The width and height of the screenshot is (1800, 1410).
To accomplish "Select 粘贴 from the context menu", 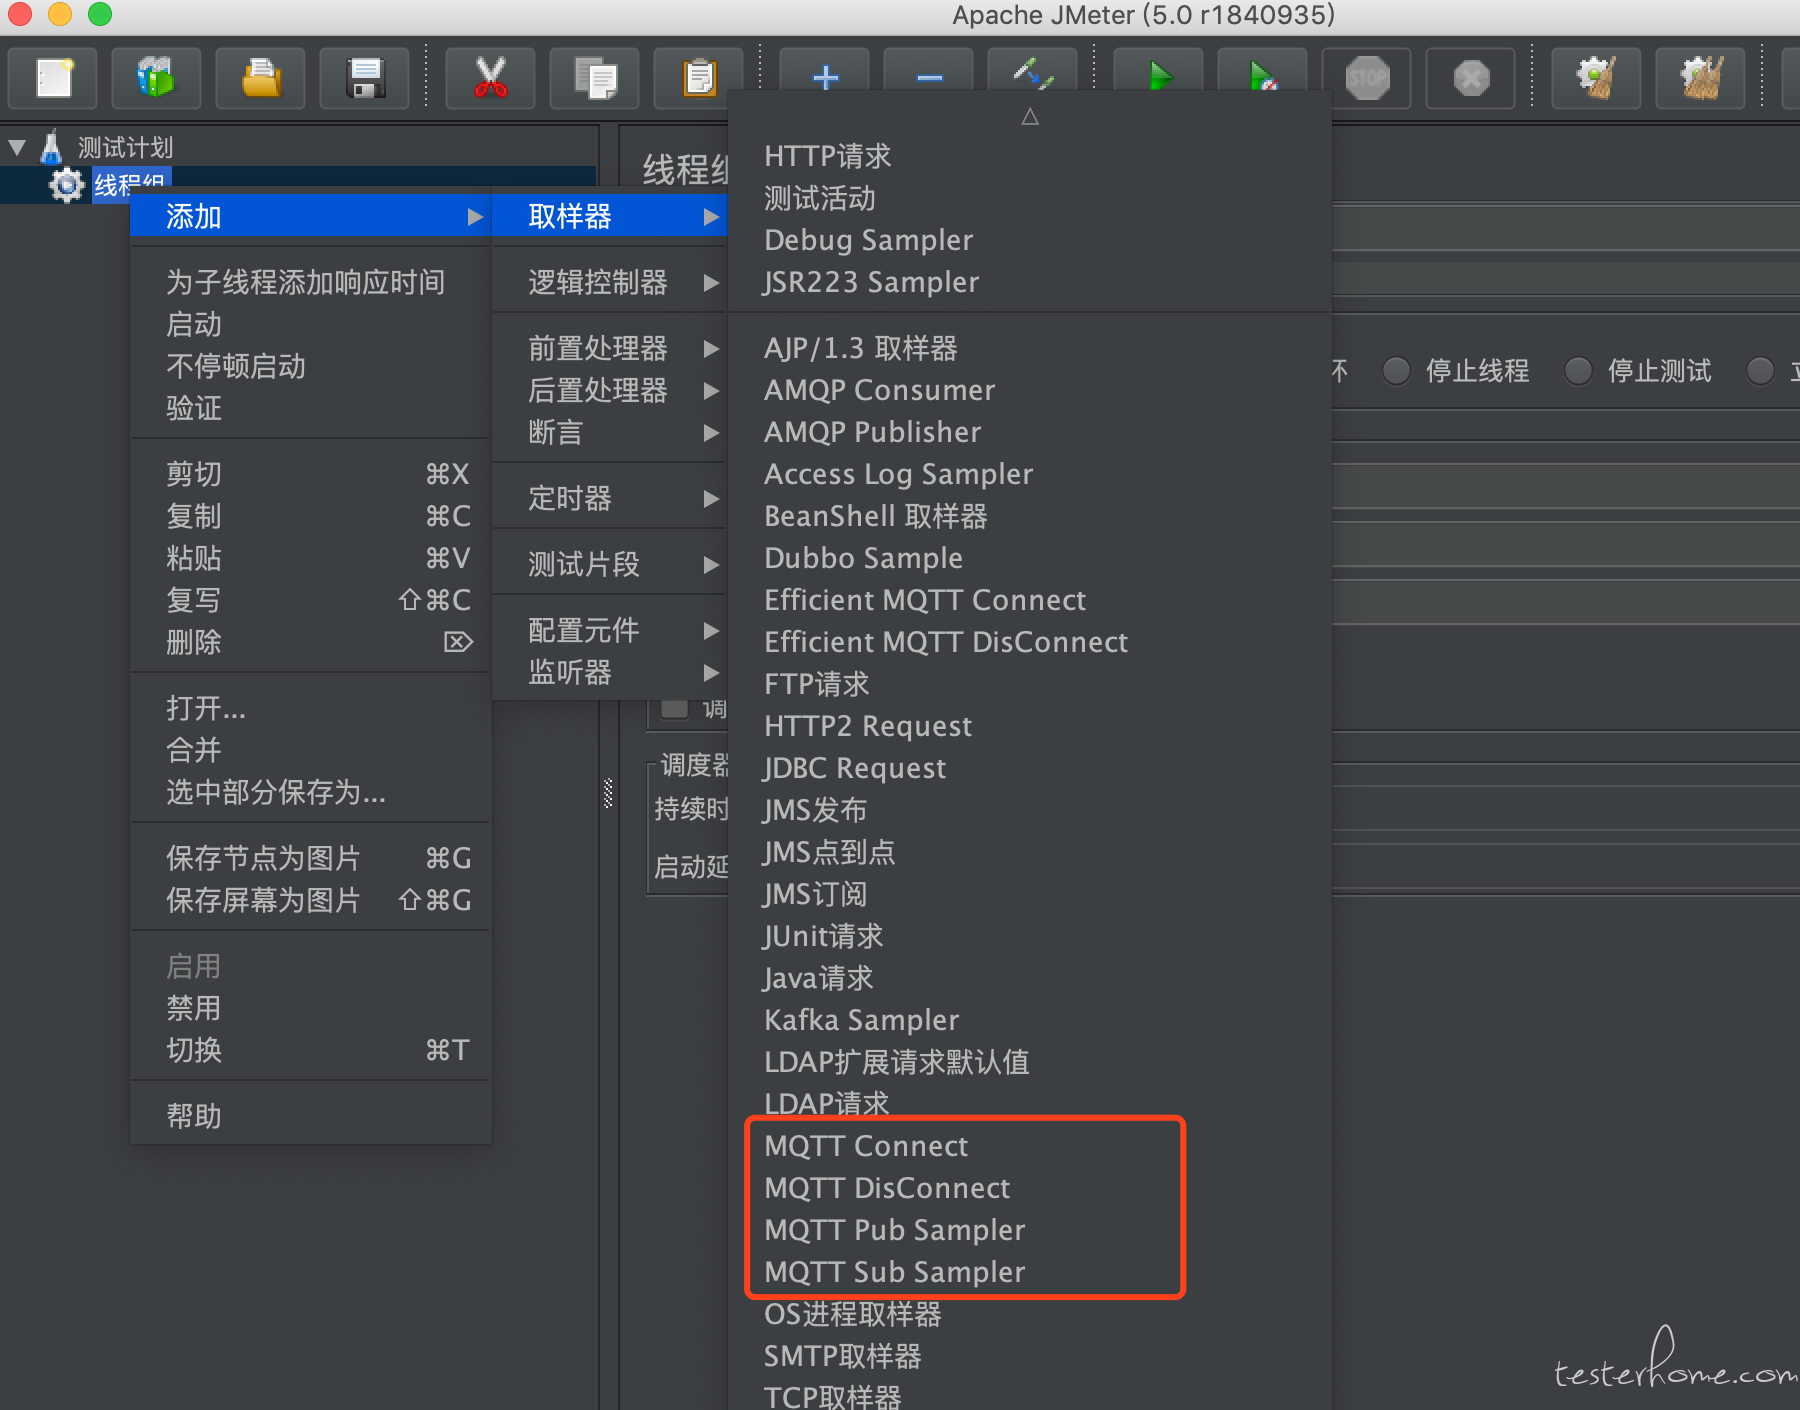I will pyautogui.click(x=310, y=558).
